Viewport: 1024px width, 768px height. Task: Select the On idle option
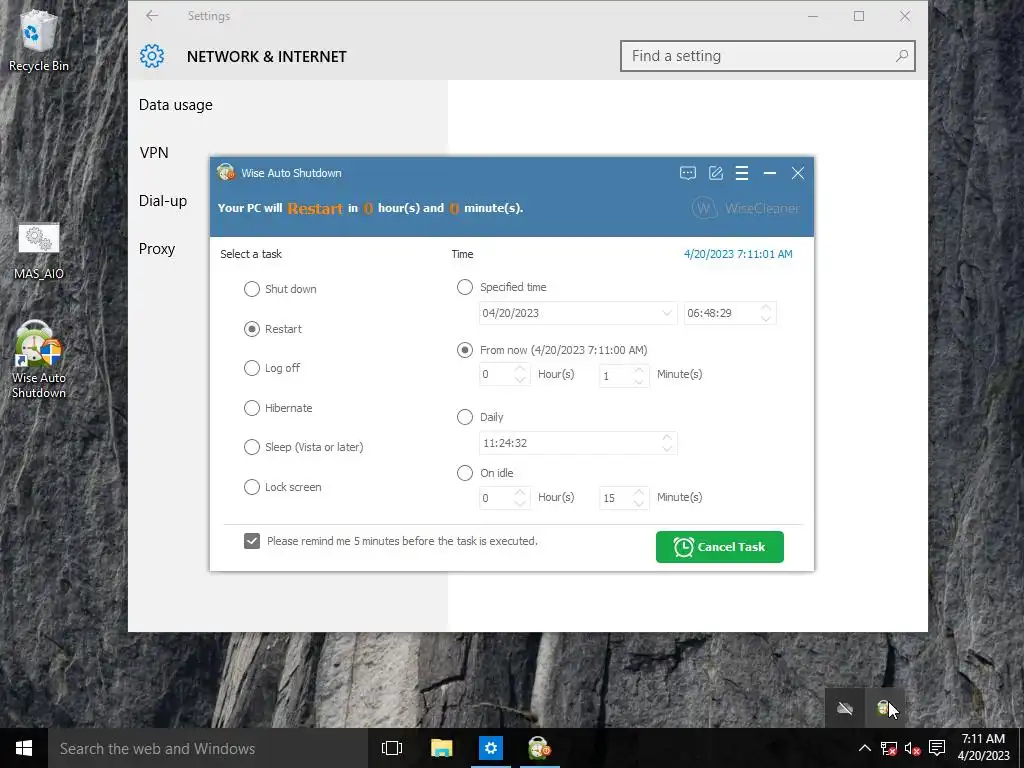point(485,473)
